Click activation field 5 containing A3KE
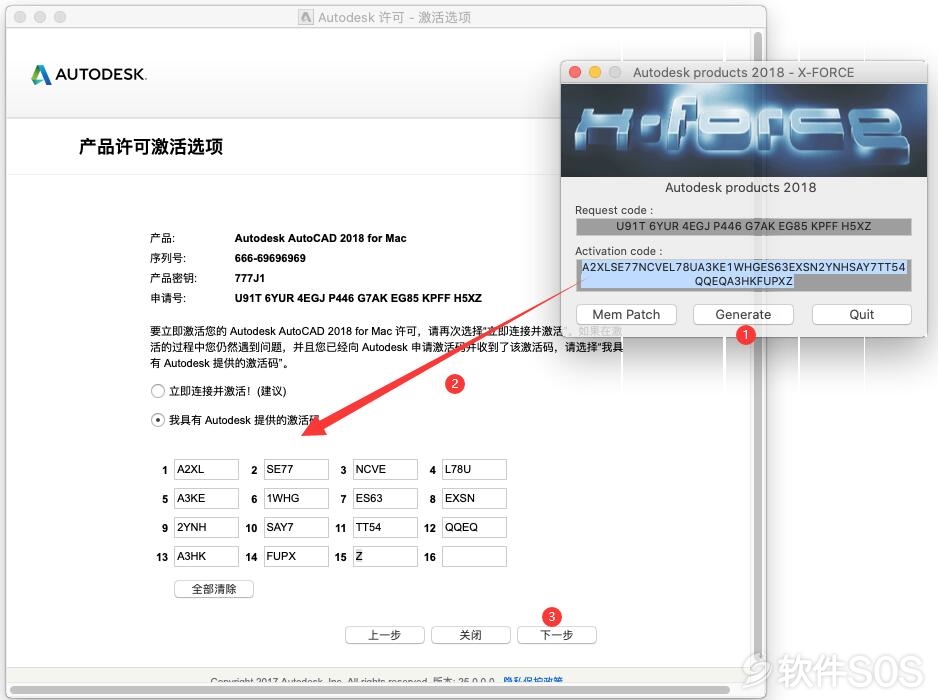Image resolution: width=938 pixels, height=700 pixels. (206, 498)
